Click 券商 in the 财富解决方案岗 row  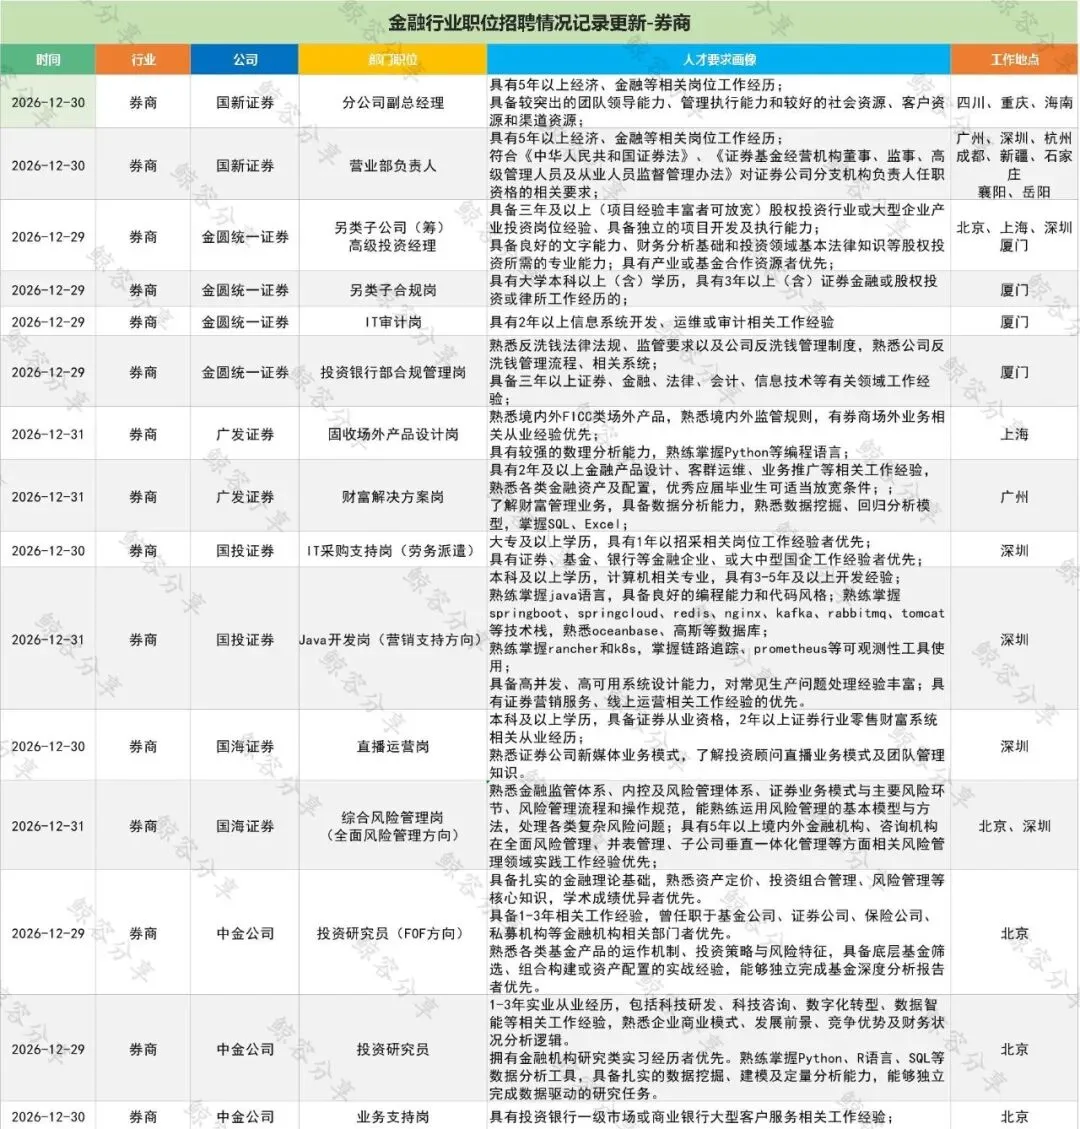pyautogui.click(x=143, y=497)
